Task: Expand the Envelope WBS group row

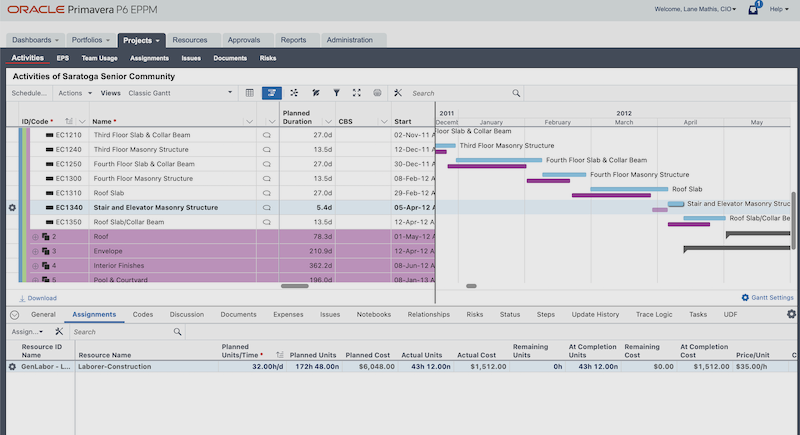Action: [35, 251]
